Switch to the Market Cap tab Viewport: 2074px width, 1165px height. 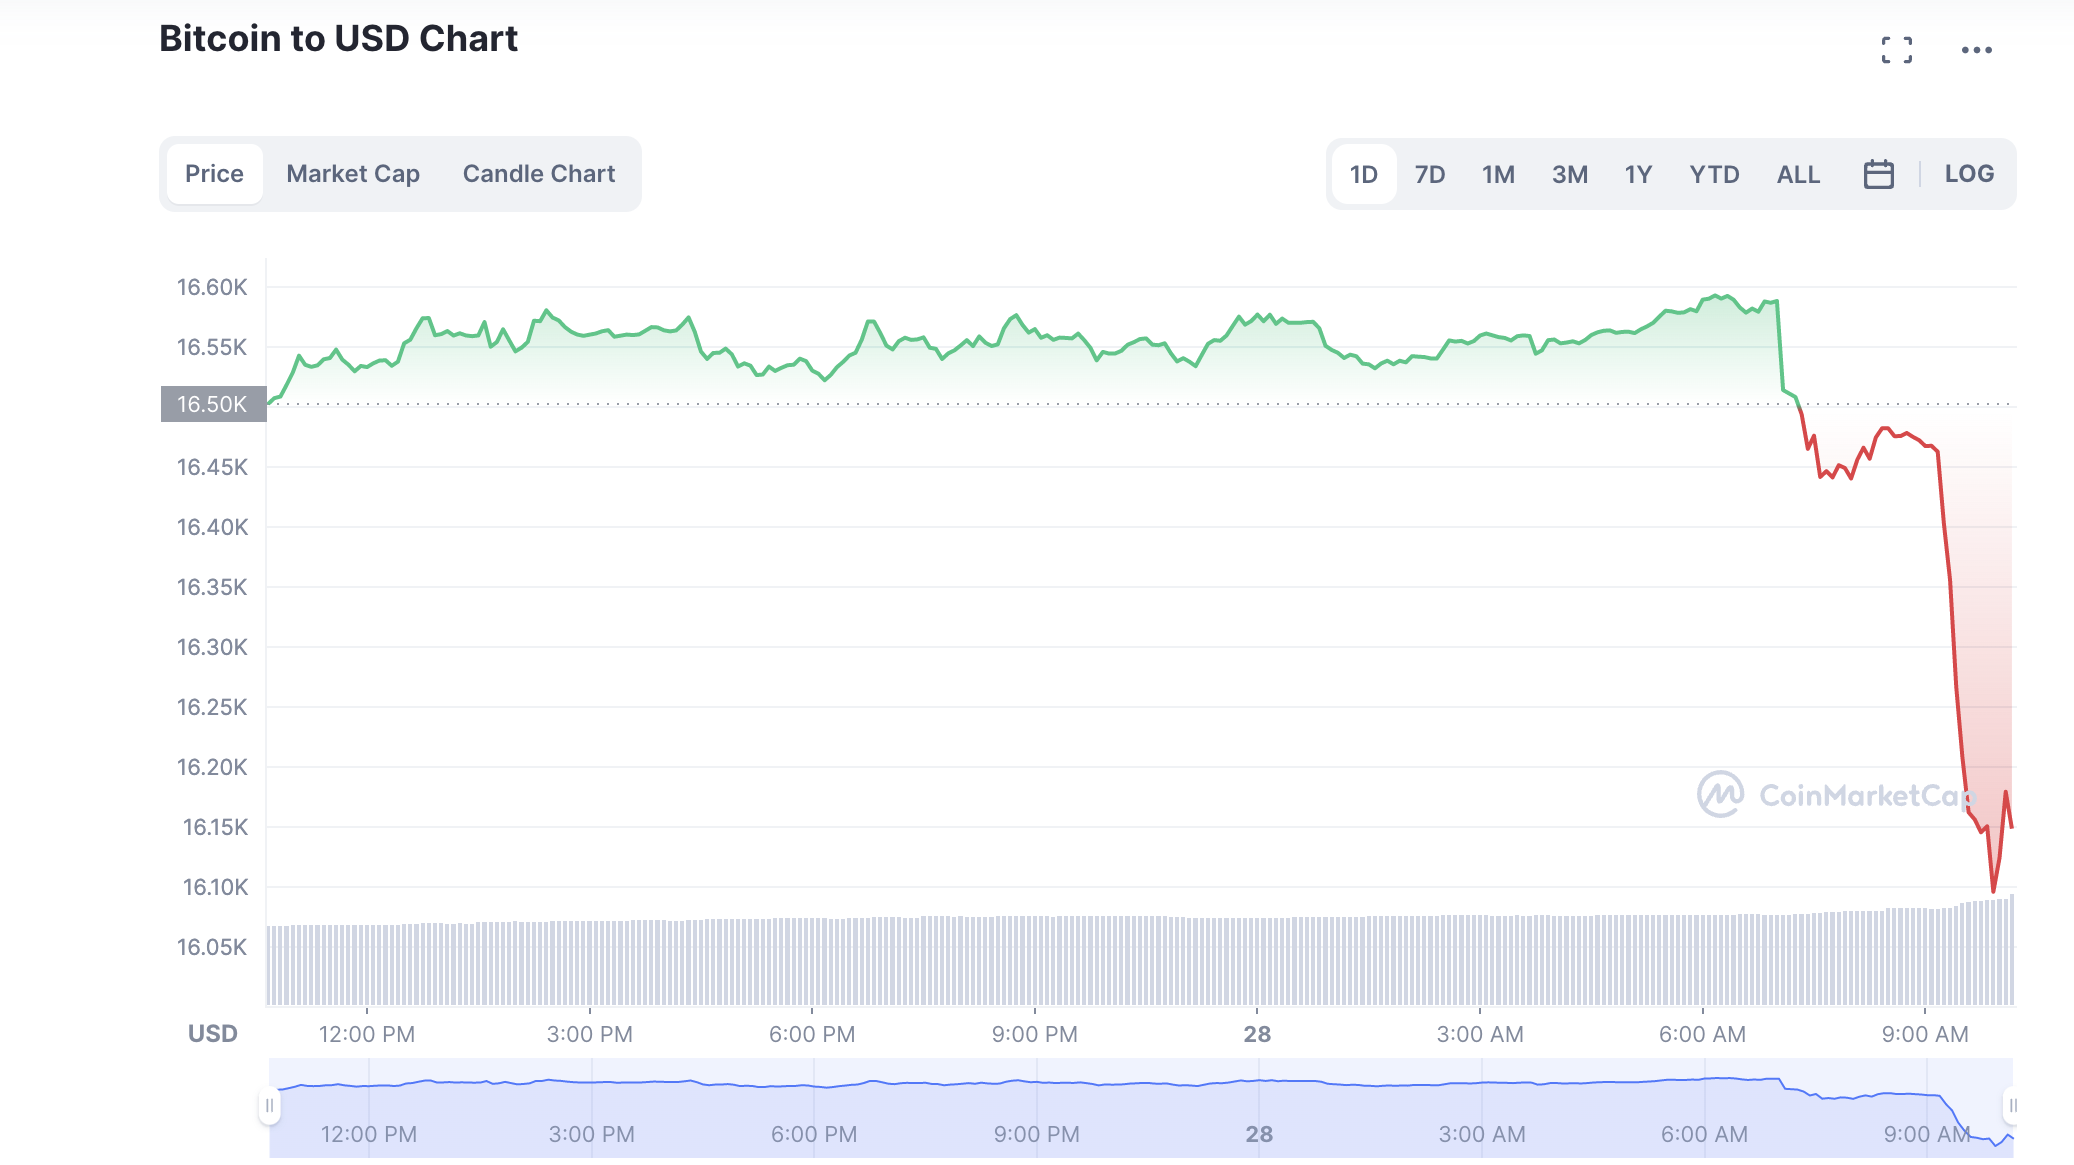(352, 174)
